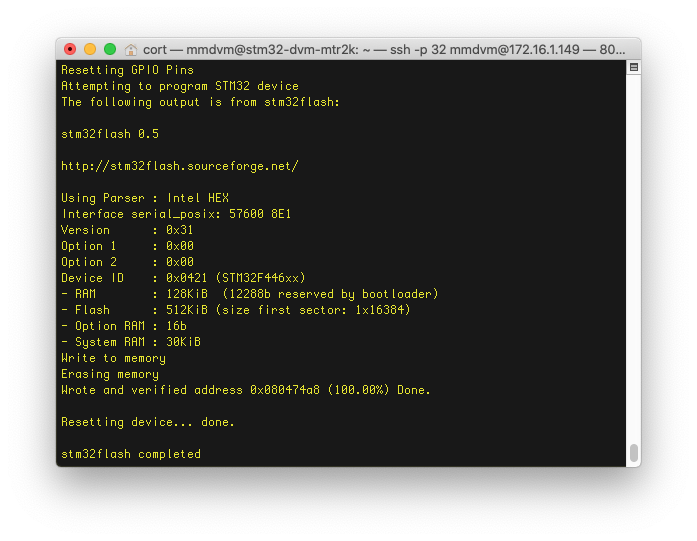Click 'Interface serial_posix: 57600 8E1' line
Viewport: 697px width, 541px height.
tap(176, 214)
